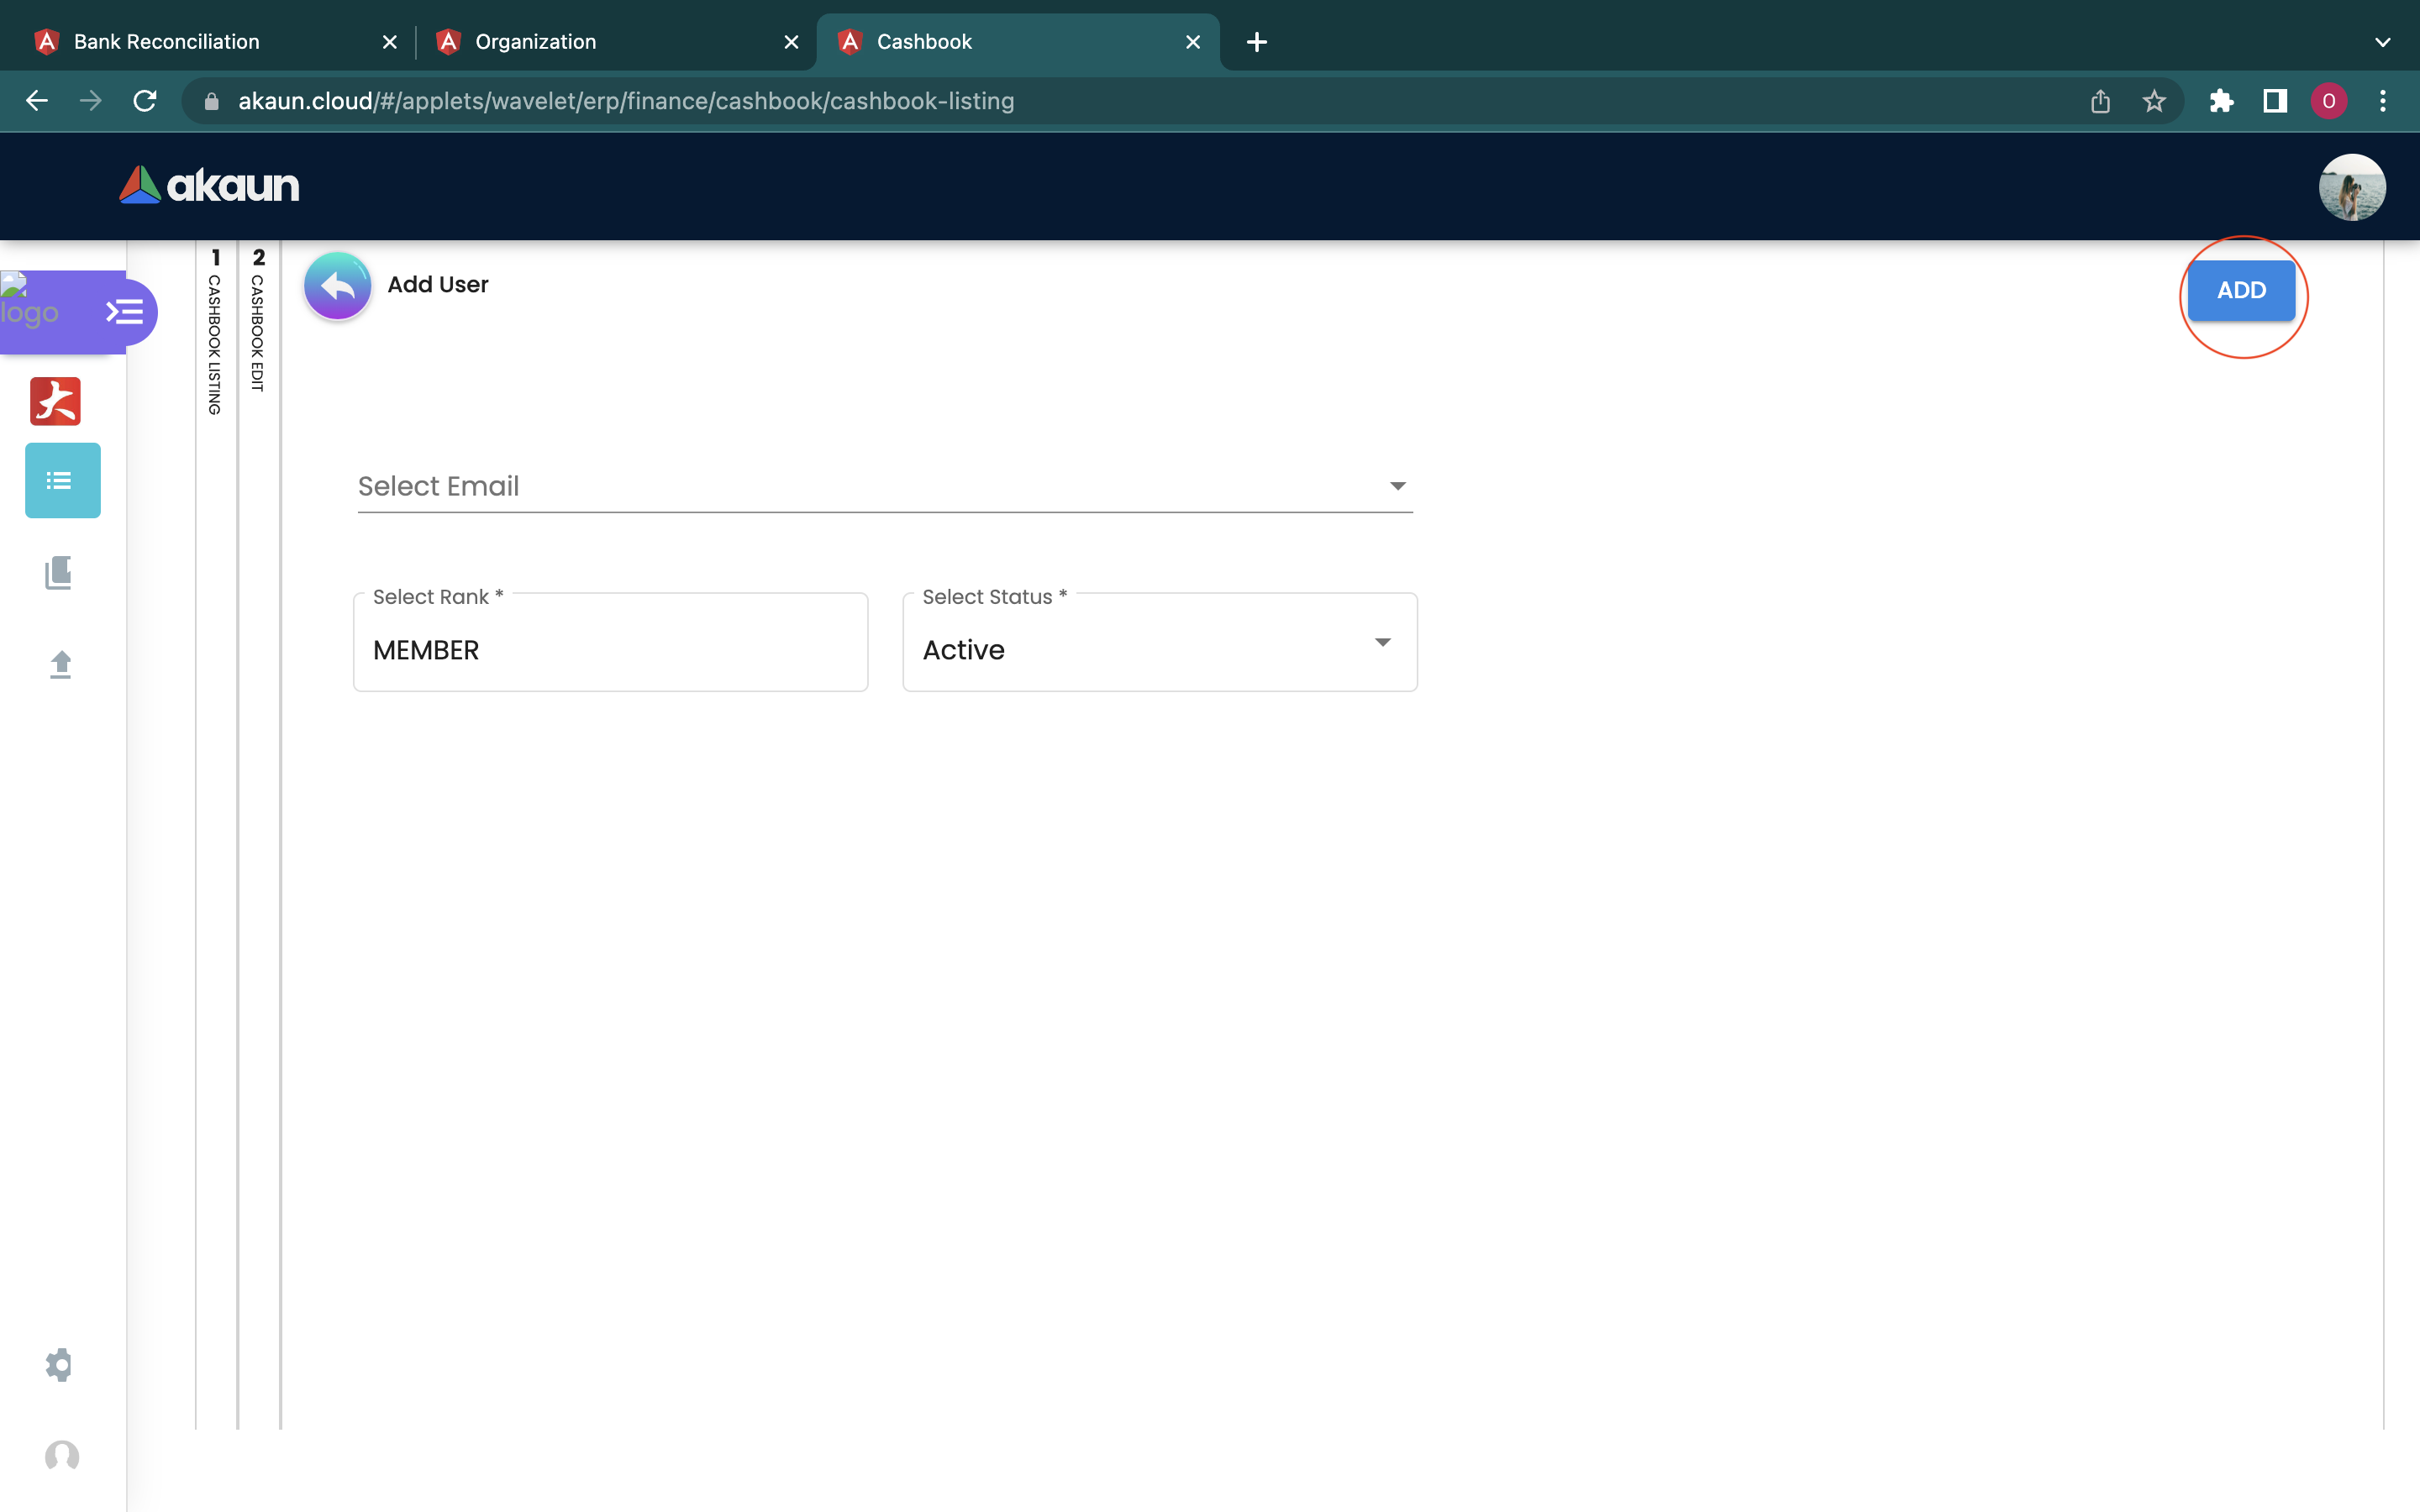Bookmark this page with the star icon

click(2154, 101)
